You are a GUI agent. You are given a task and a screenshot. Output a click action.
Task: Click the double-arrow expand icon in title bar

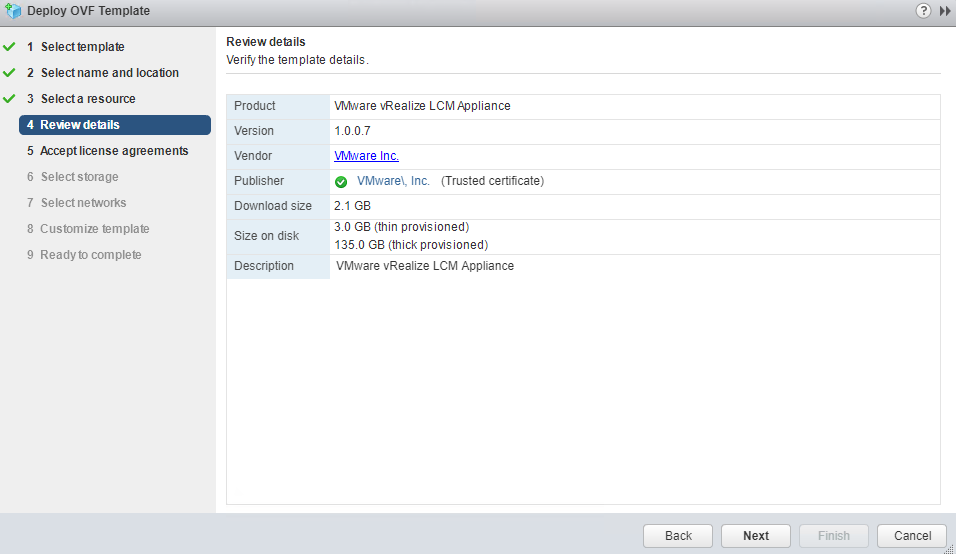[x=945, y=10]
